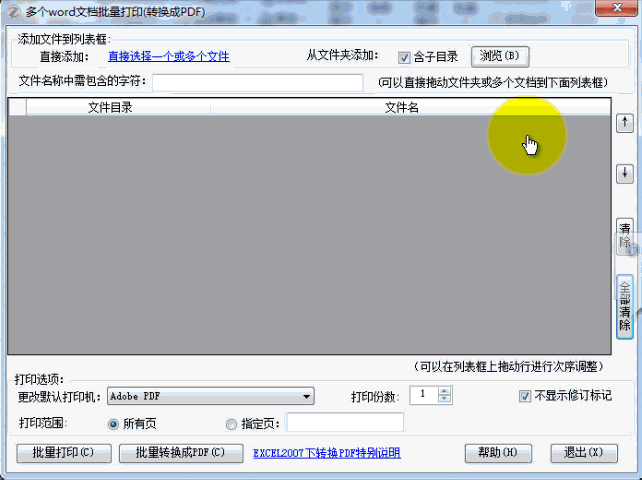
Task: Click the 批量转换成PDF(C) button
Action: click(180, 453)
